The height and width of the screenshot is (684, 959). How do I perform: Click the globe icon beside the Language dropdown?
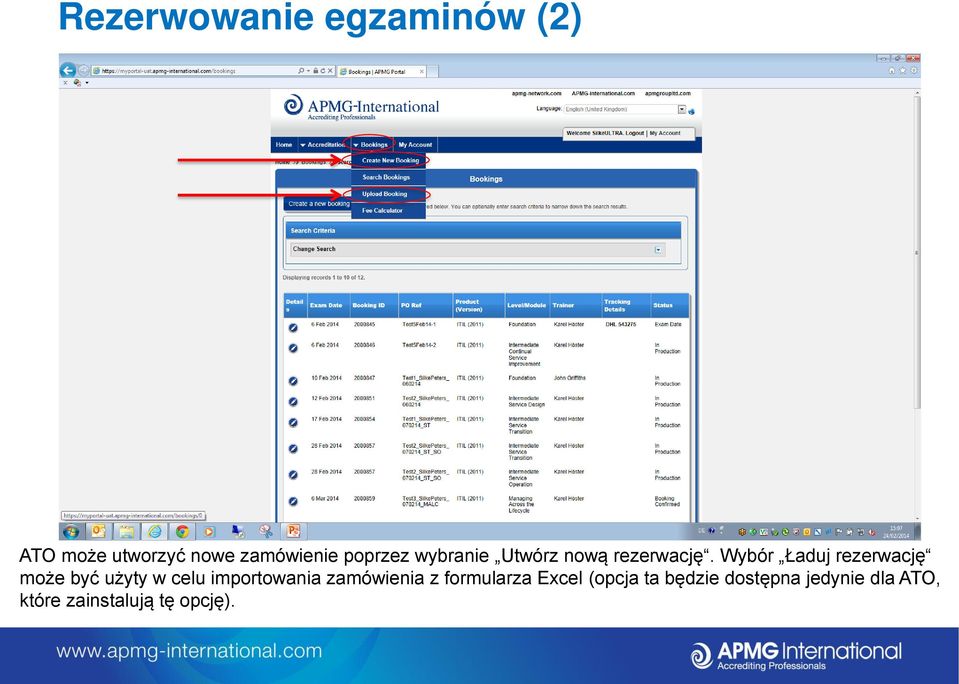[692, 111]
